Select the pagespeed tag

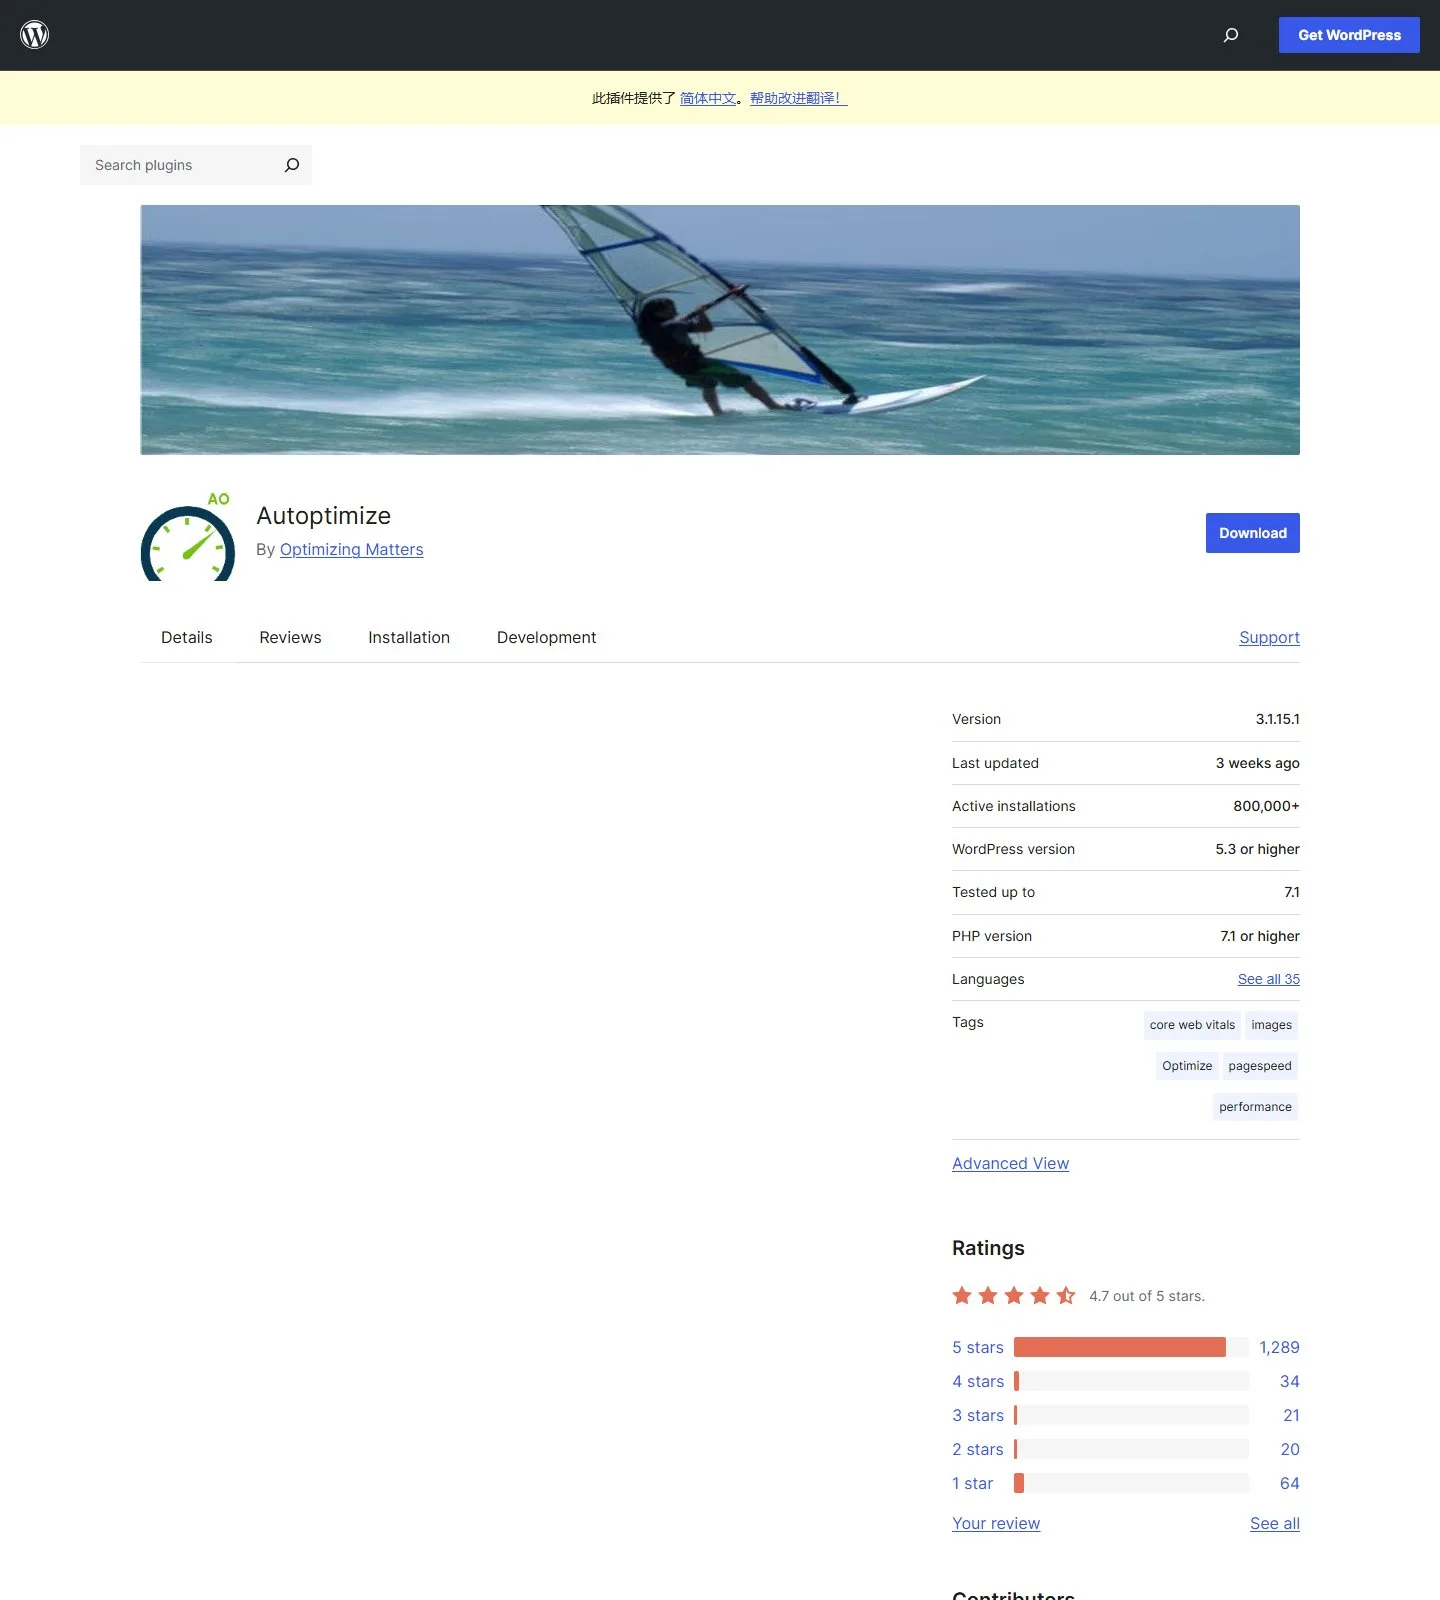coord(1260,1066)
